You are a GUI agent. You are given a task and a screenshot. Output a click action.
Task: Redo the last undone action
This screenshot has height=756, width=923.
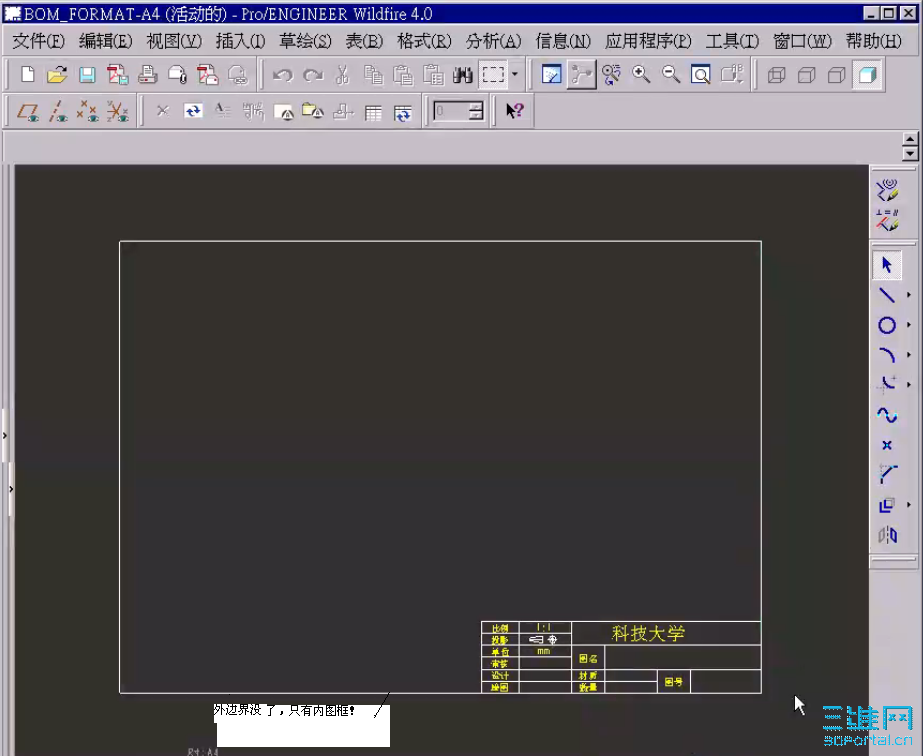[x=313, y=75]
